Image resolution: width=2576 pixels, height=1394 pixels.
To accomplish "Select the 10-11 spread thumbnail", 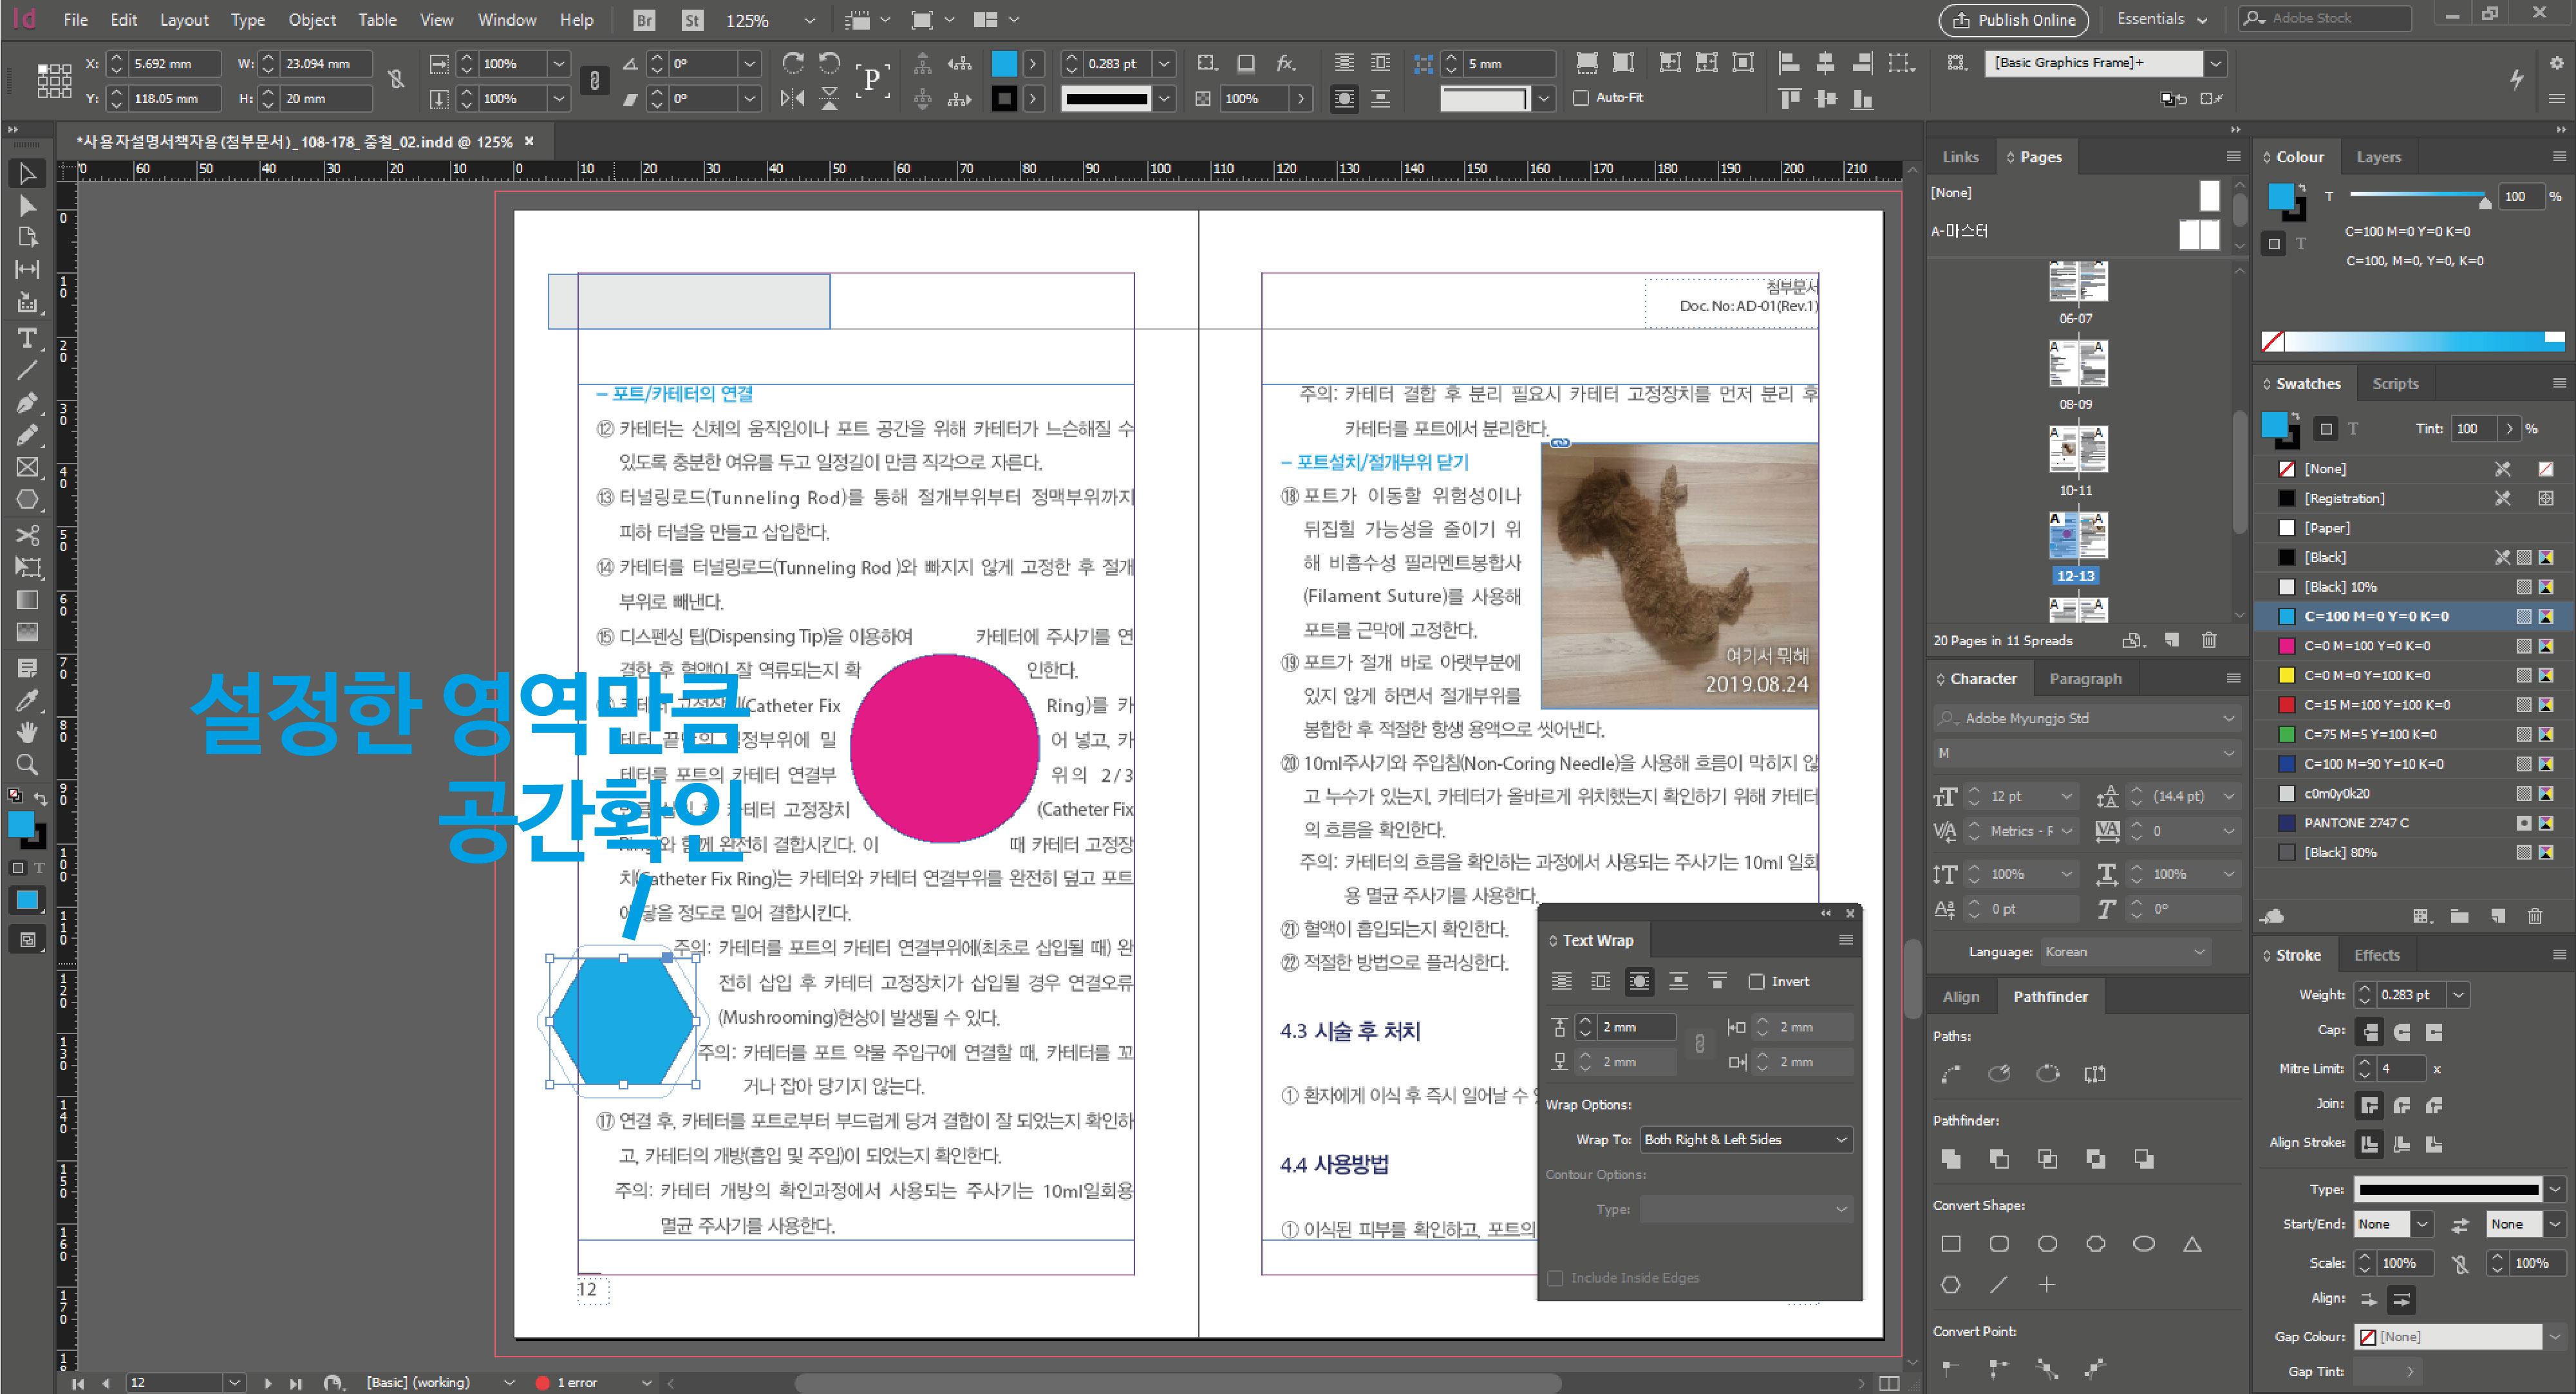I will 2077,449.
